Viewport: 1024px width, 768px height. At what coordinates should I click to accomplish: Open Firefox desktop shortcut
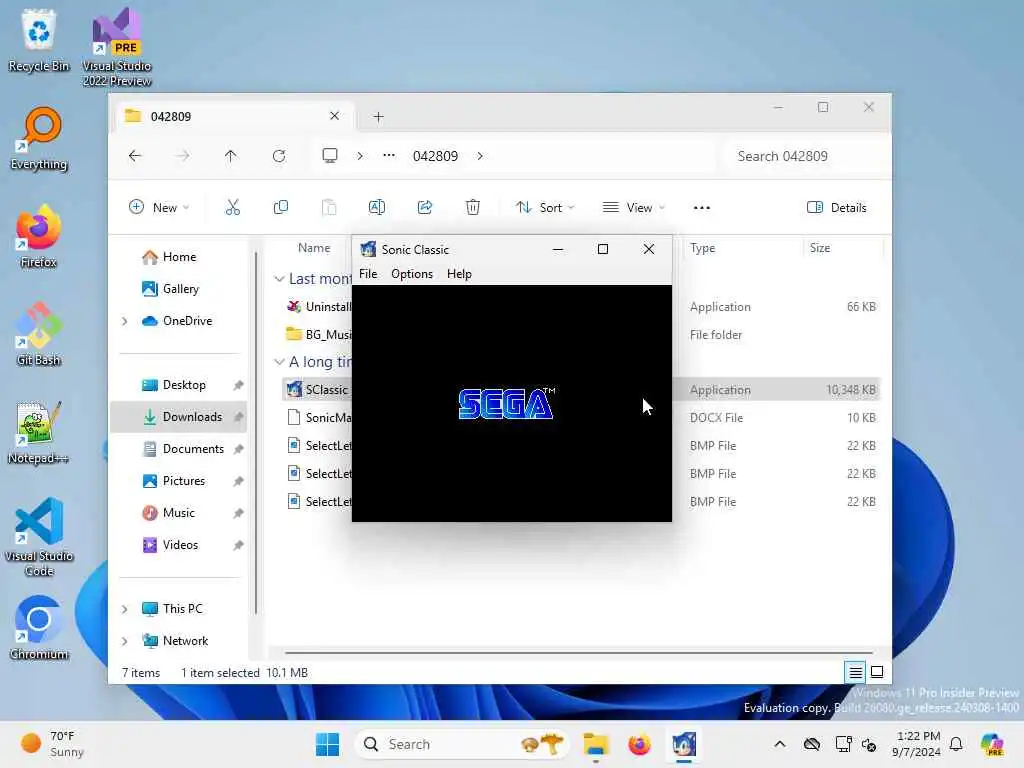[39, 236]
